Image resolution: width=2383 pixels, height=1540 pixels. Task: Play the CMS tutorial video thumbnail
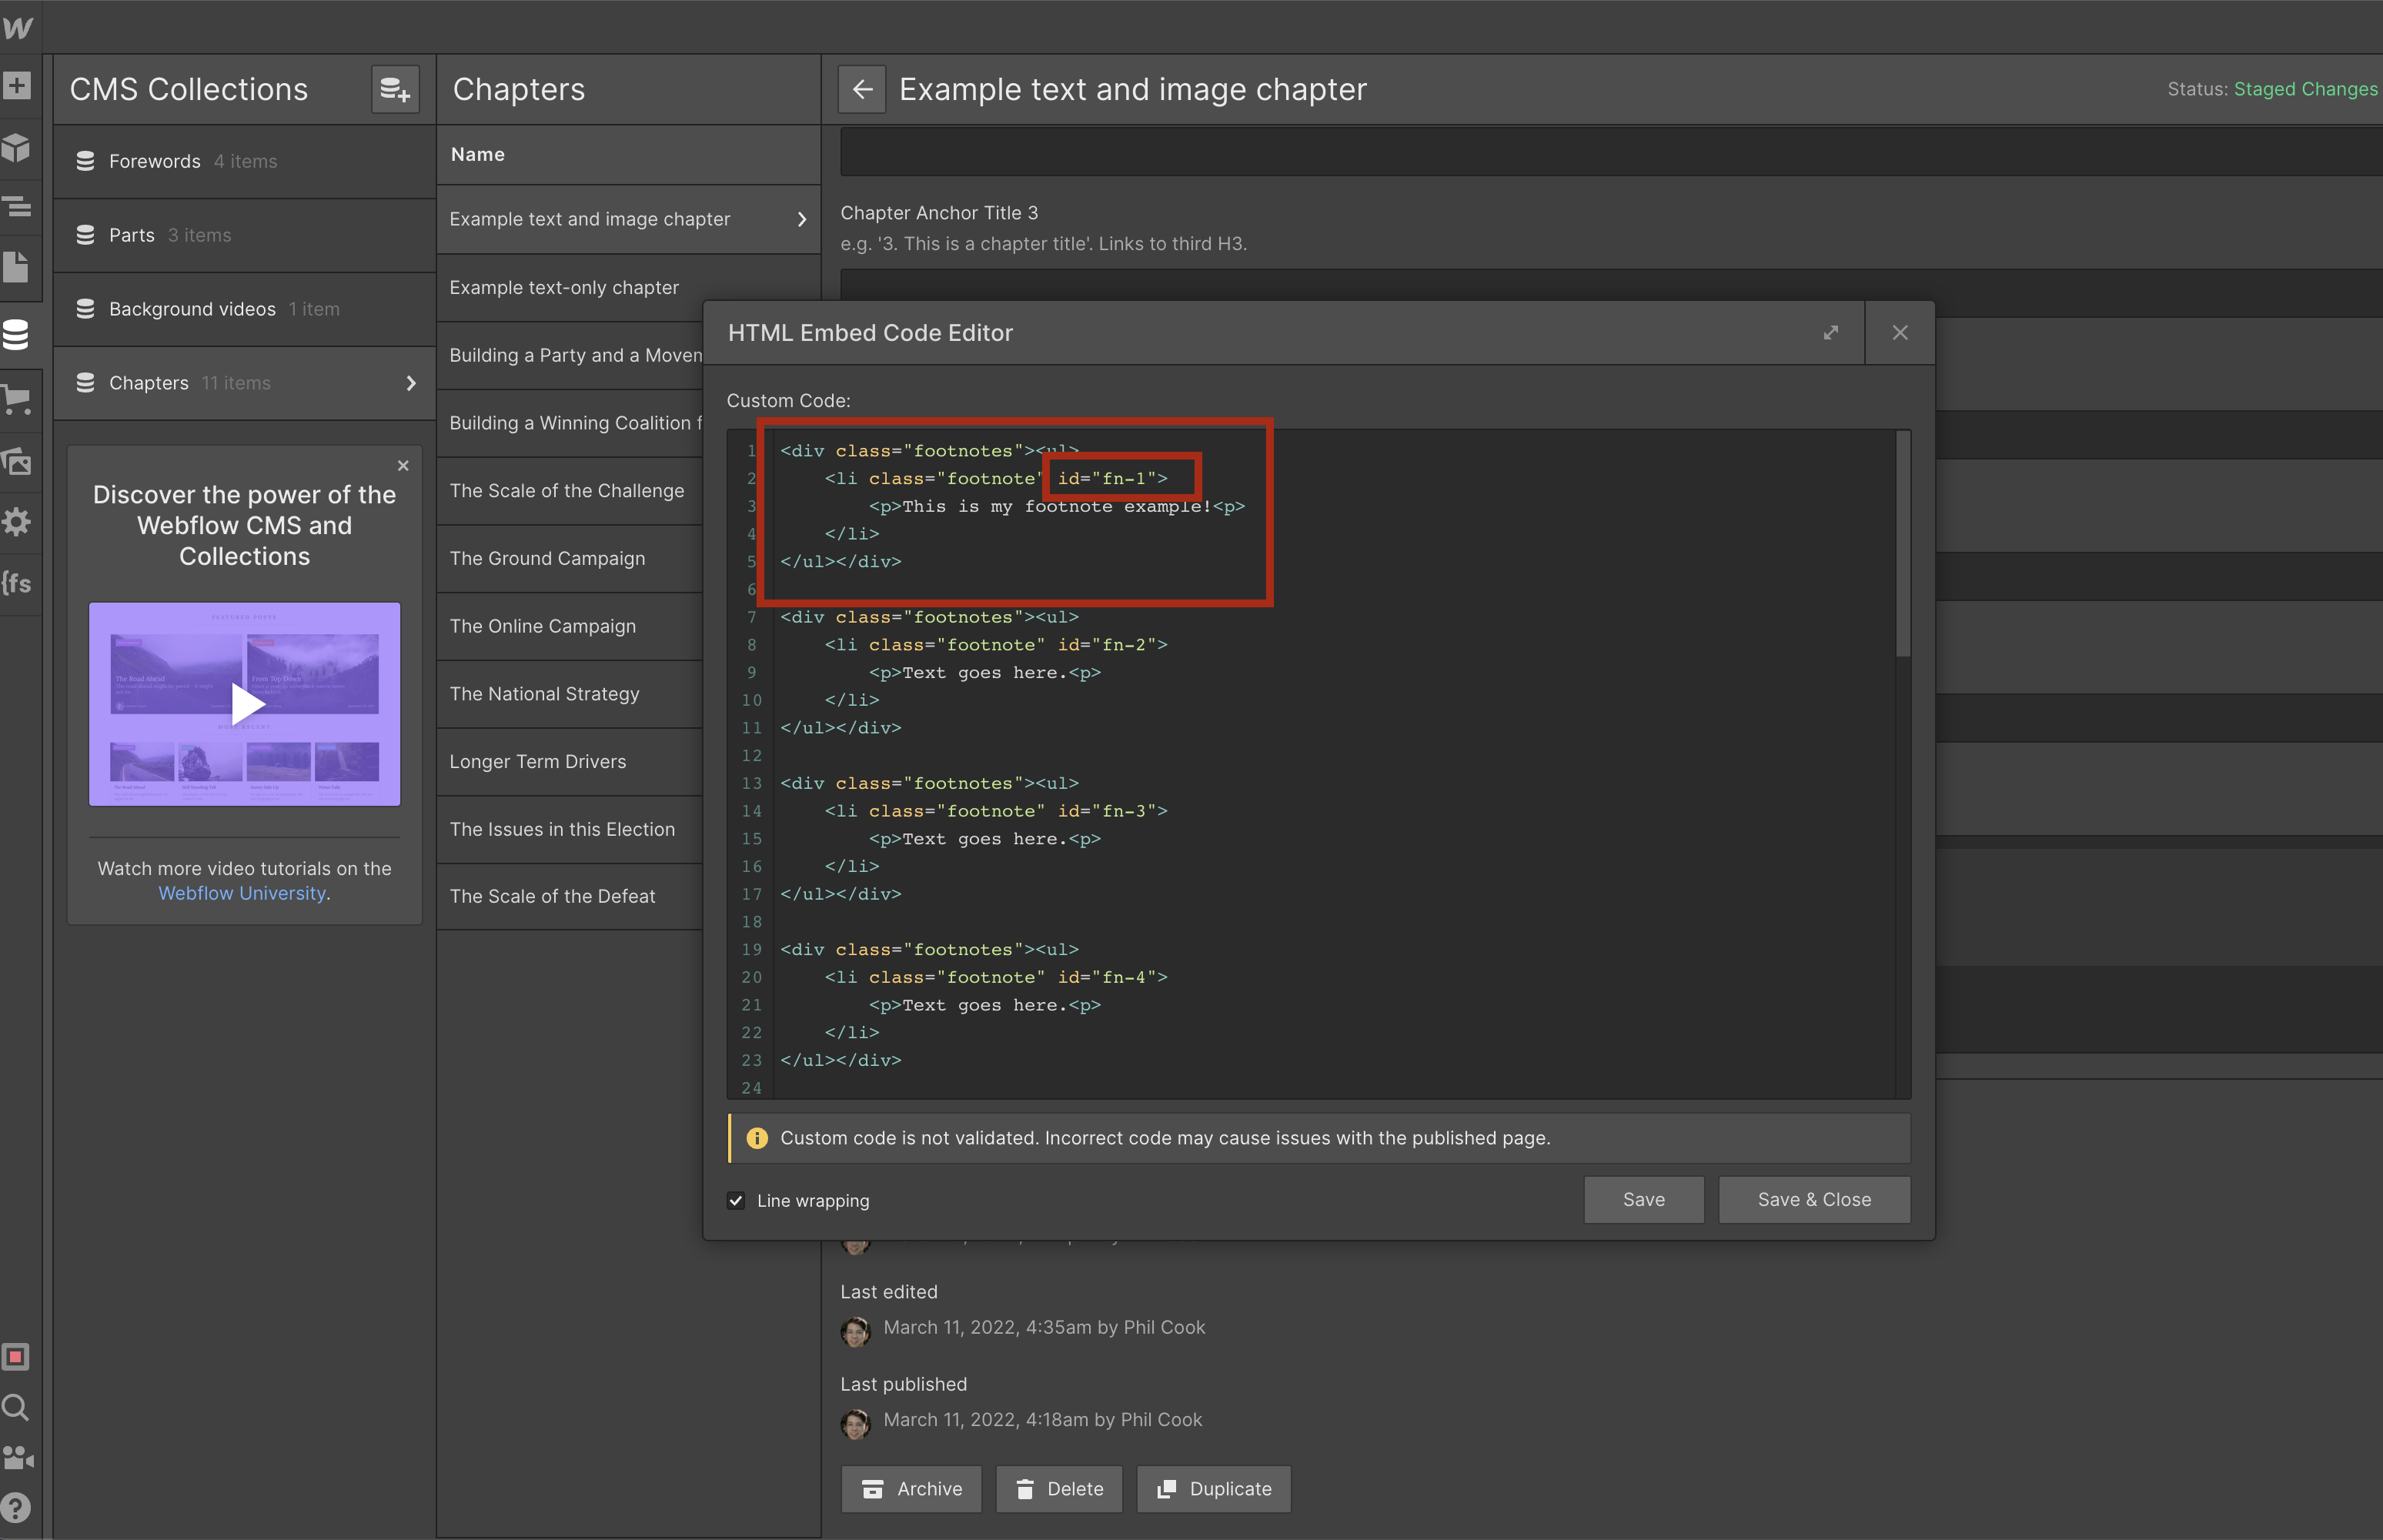click(x=245, y=704)
